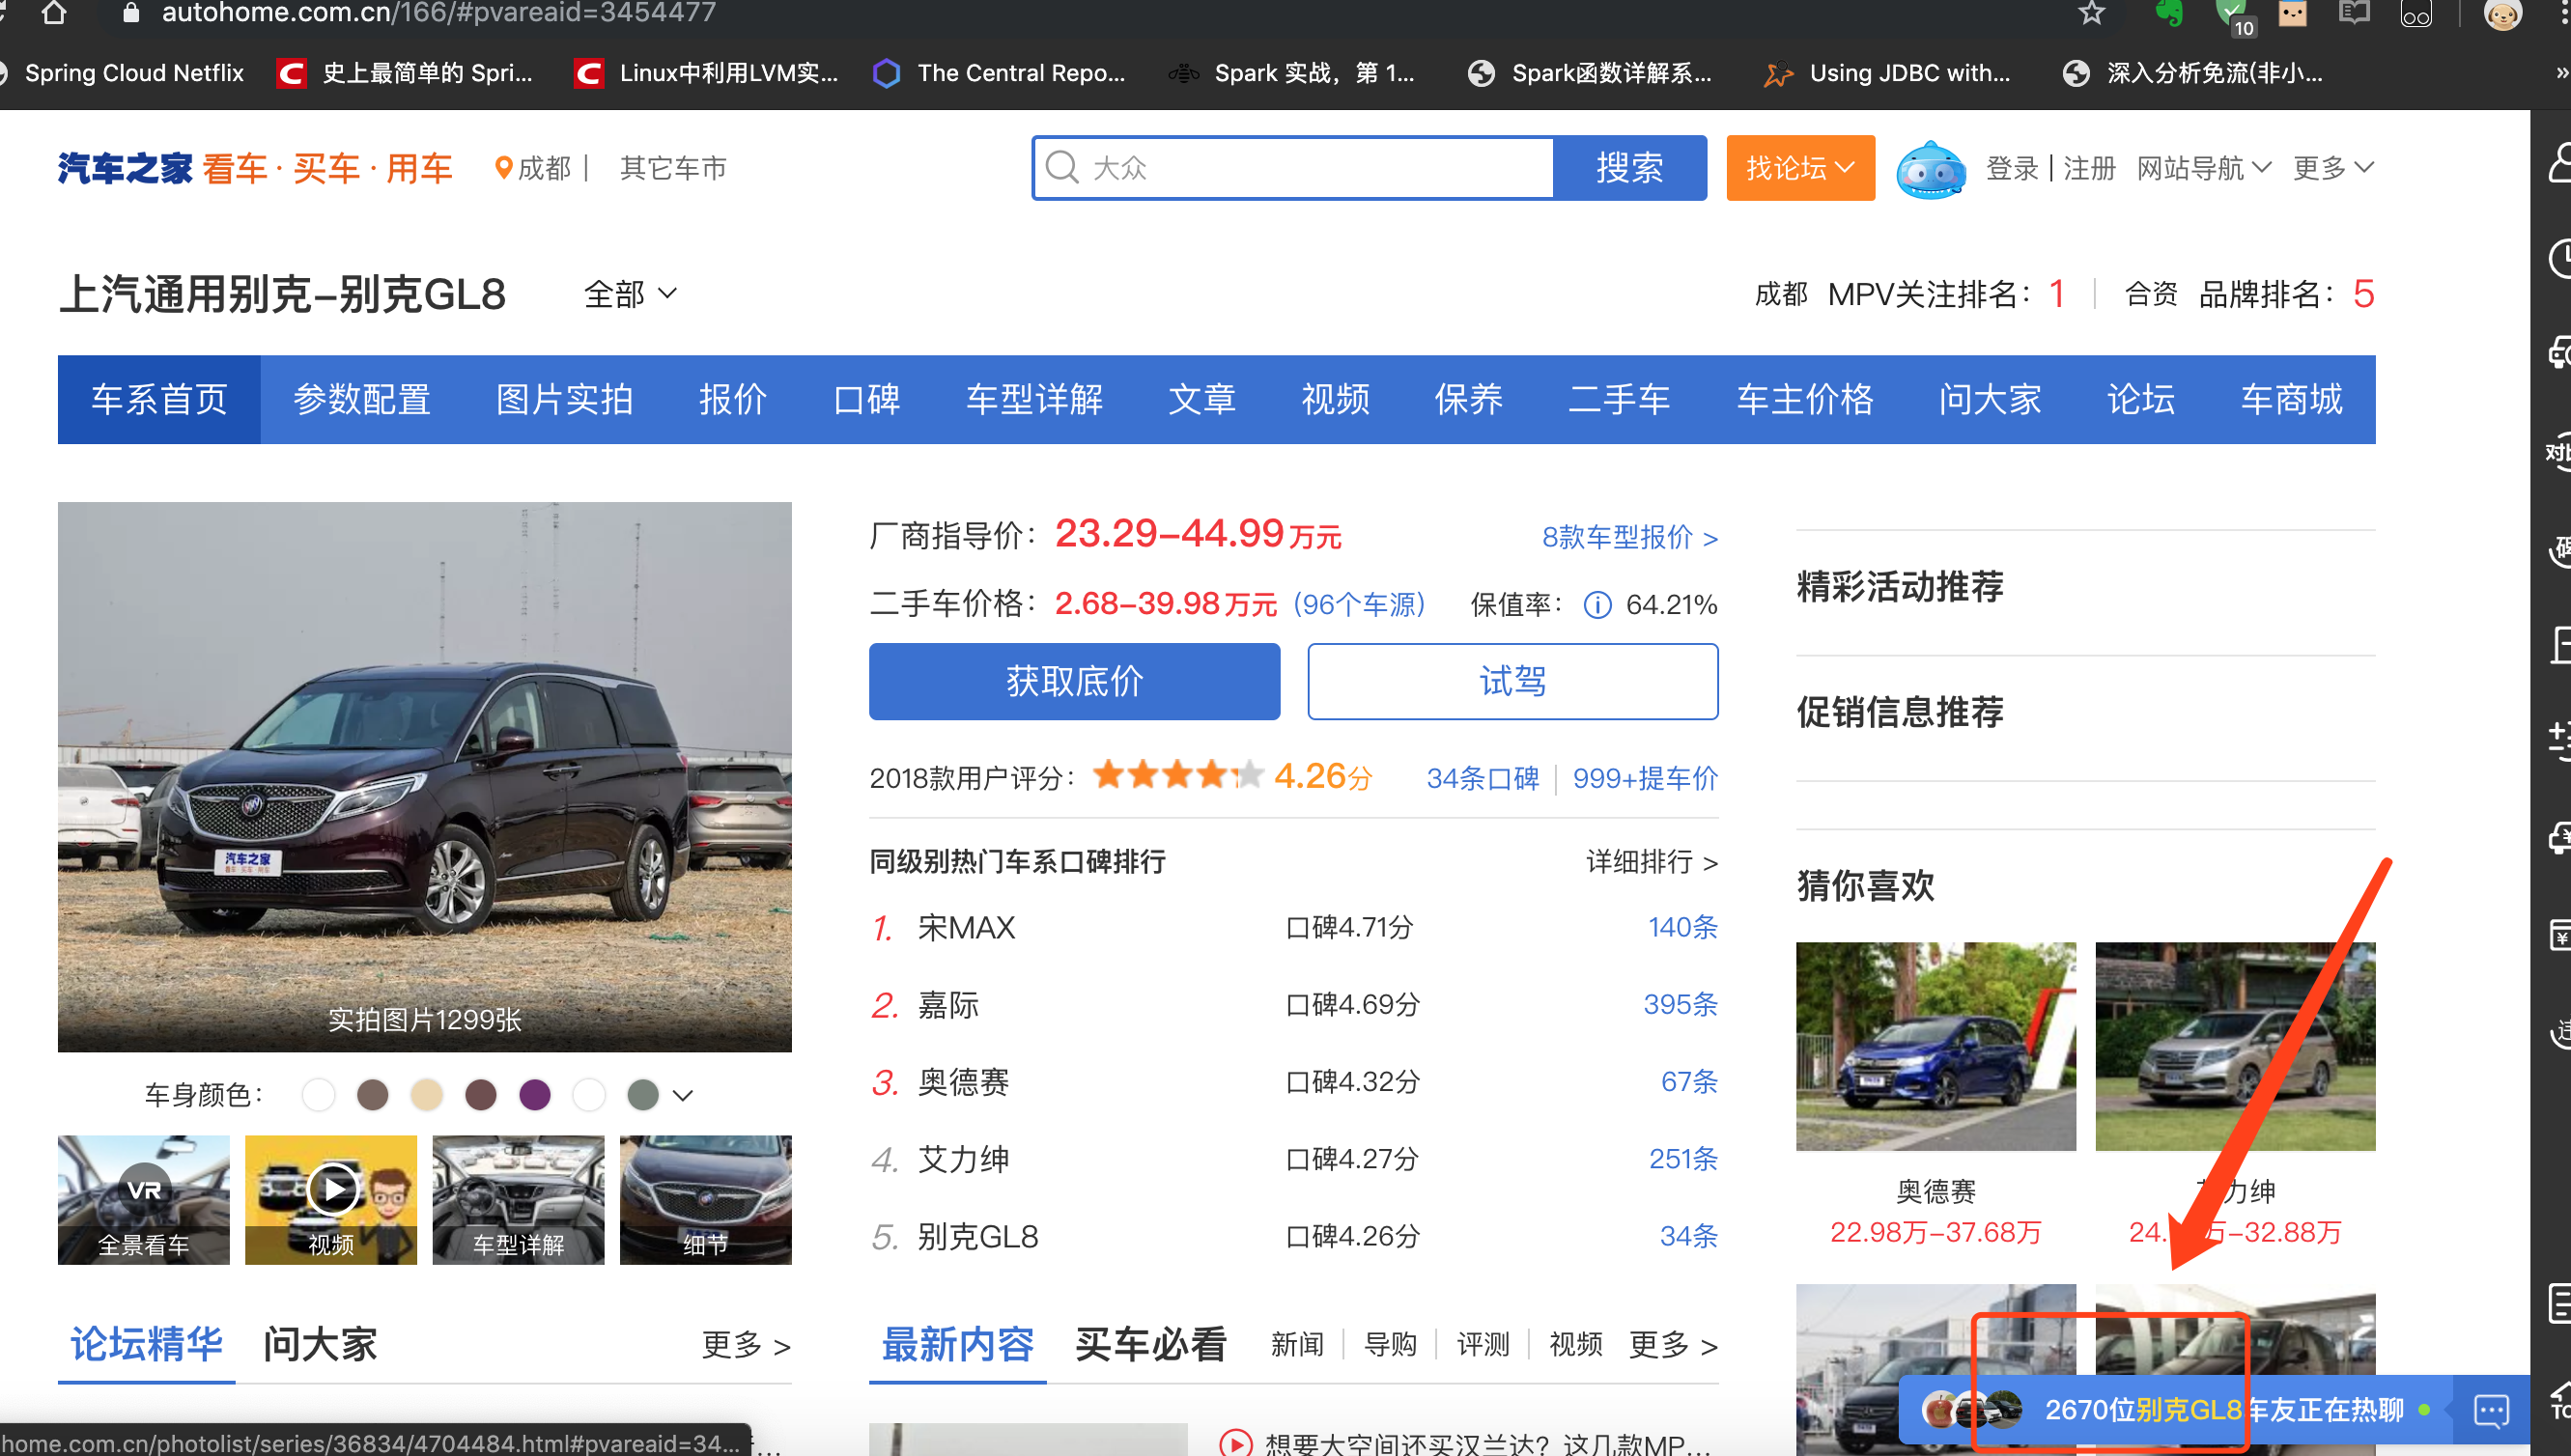
Task: Open the Using JDBC with... bookmark
Action: point(1887,73)
